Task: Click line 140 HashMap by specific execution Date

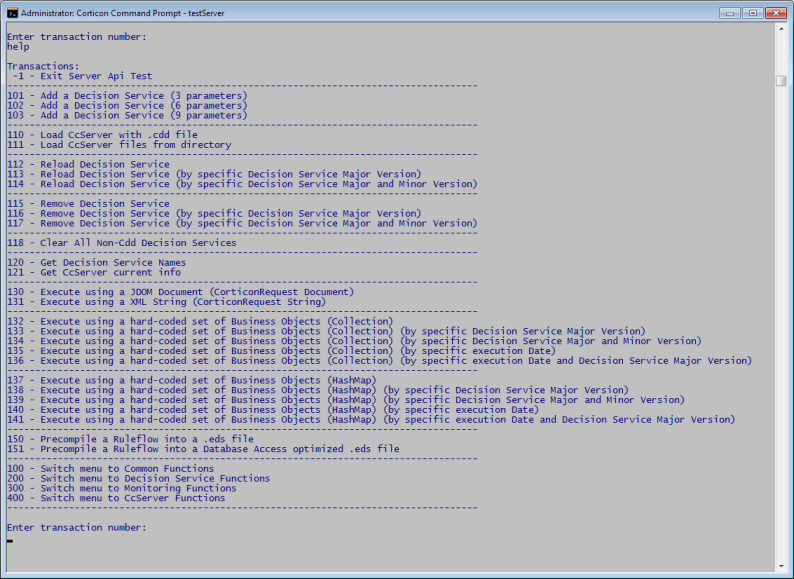Action: tap(273, 410)
